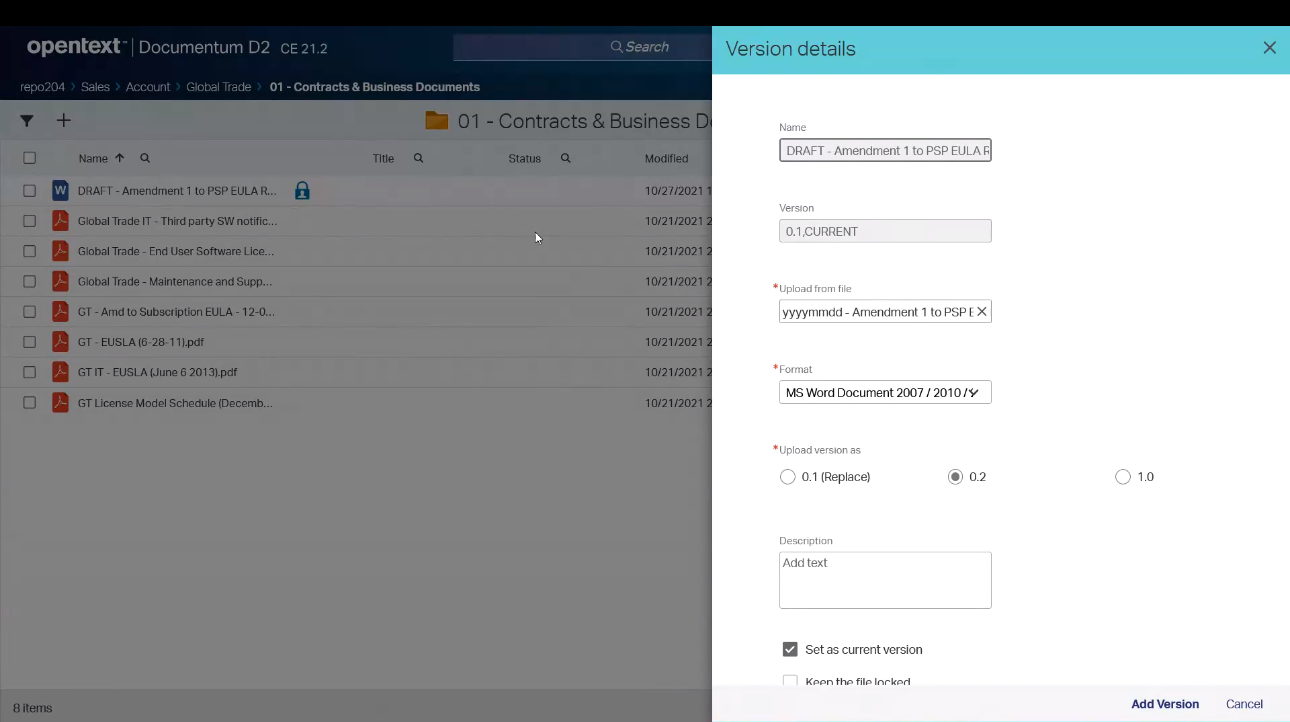This screenshot has width=1290, height=722.
Task: Cancel the version details dialog
Action: click(x=1244, y=704)
